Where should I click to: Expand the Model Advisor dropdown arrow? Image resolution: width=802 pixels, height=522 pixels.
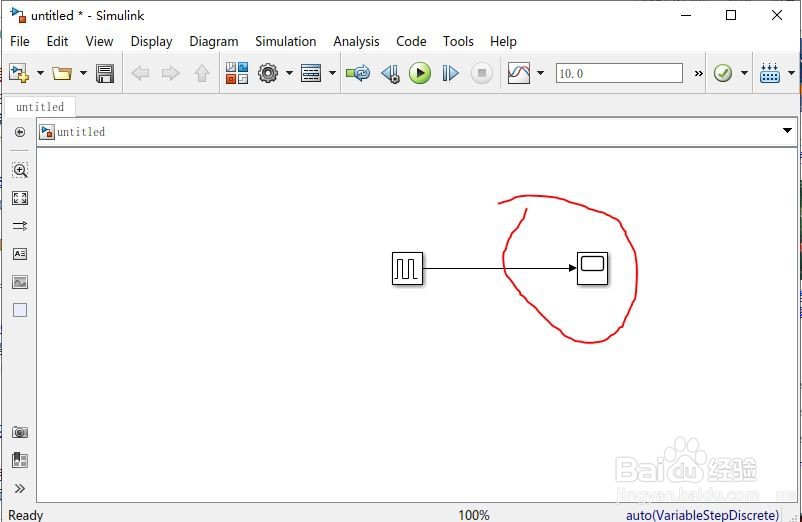pyautogui.click(x=744, y=73)
